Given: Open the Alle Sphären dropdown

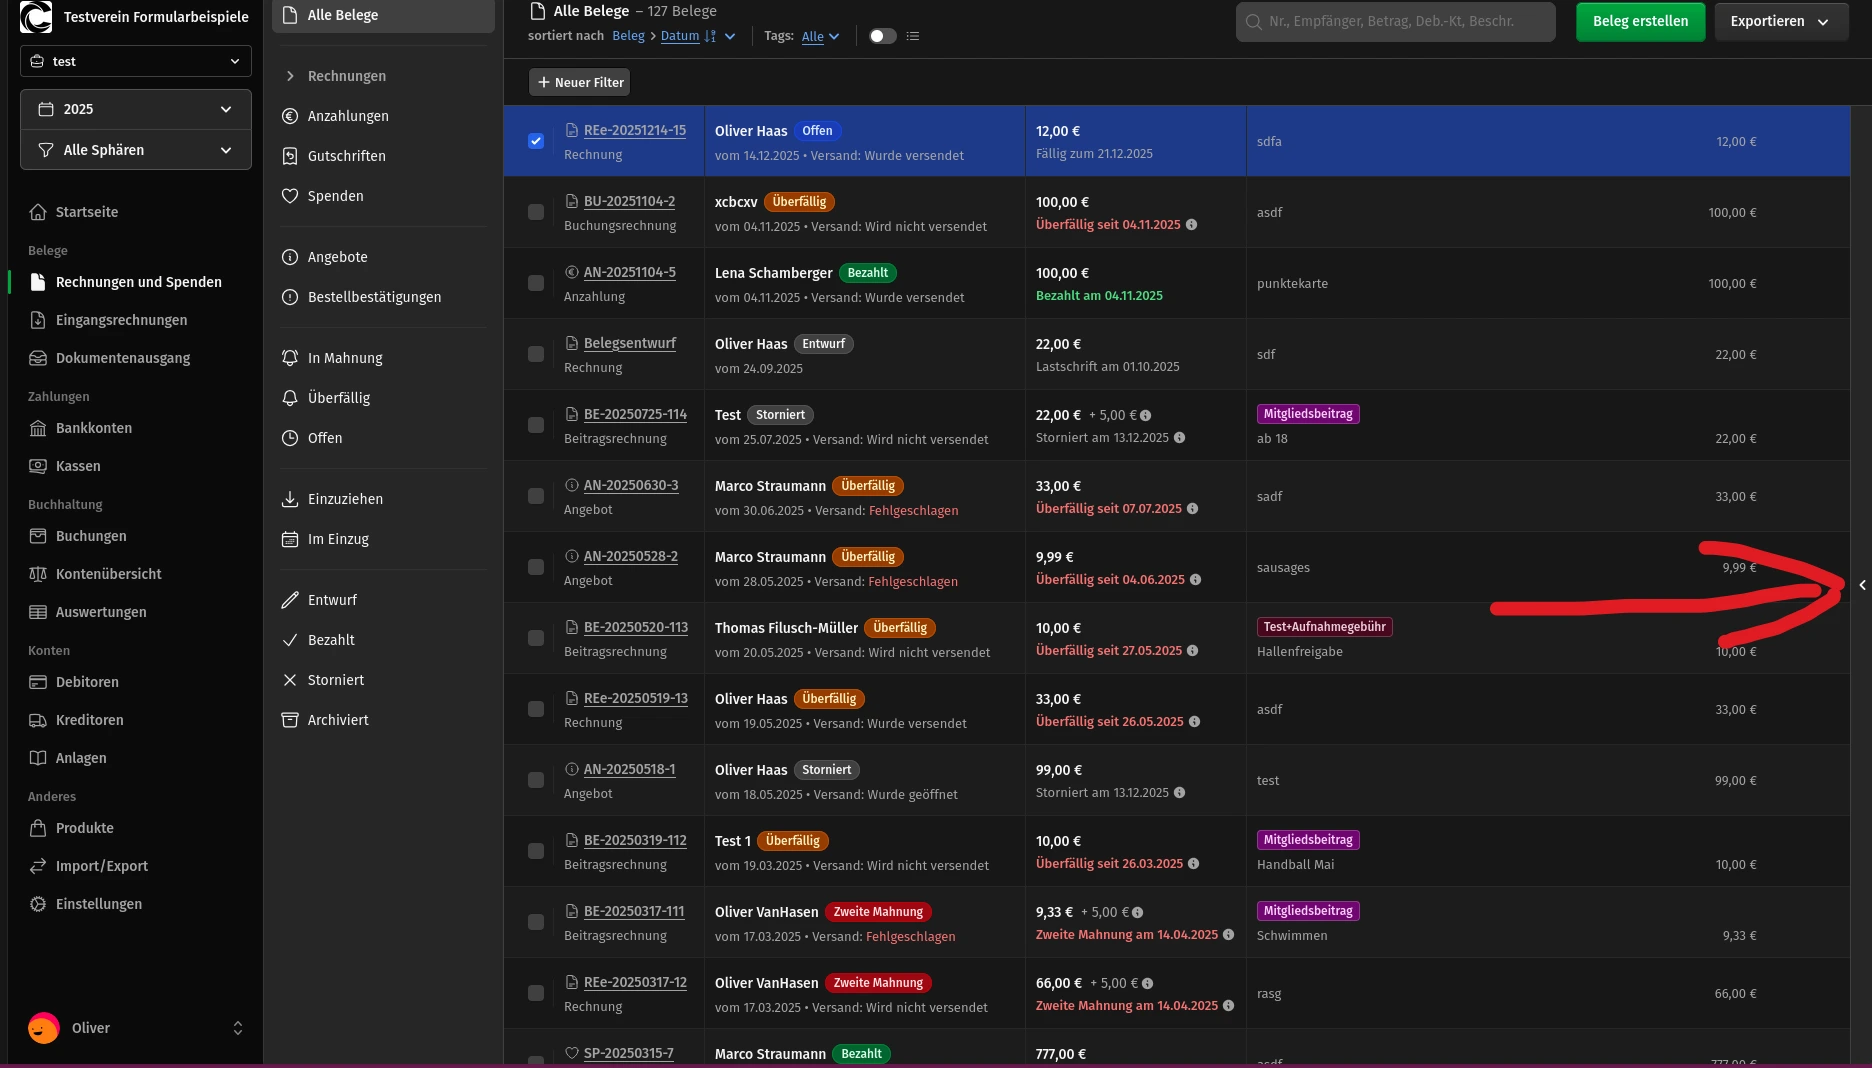Looking at the screenshot, I should pyautogui.click(x=135, y=150).
